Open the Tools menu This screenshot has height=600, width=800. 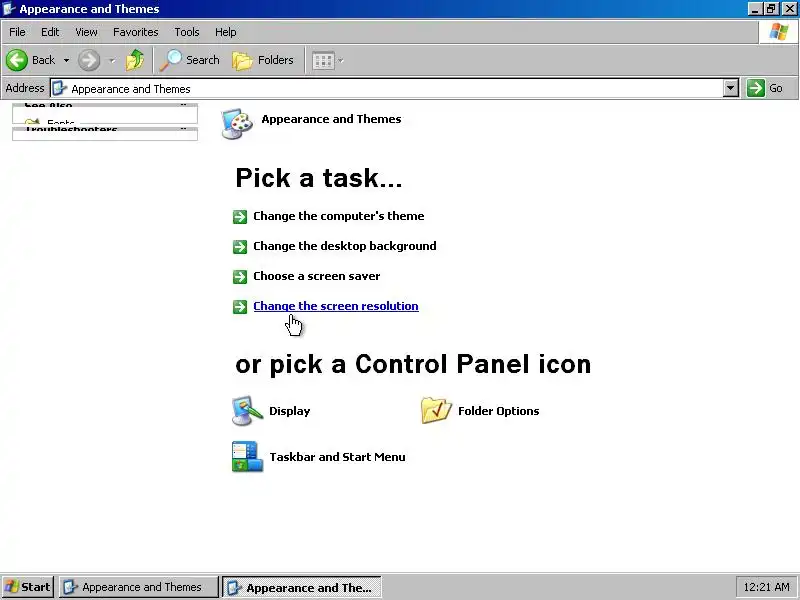(187, 32)
